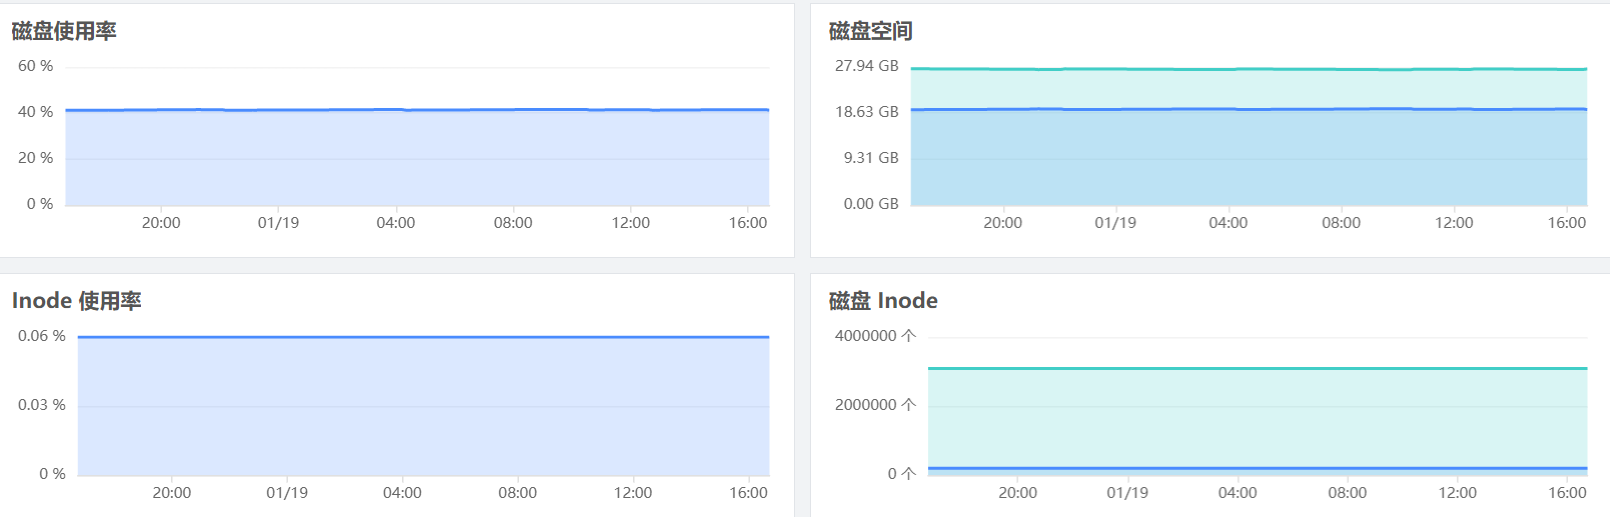Click the 磁盘使用率 chart title
The height and width of the screenshot is (517, 1610).
pos(64,31)
